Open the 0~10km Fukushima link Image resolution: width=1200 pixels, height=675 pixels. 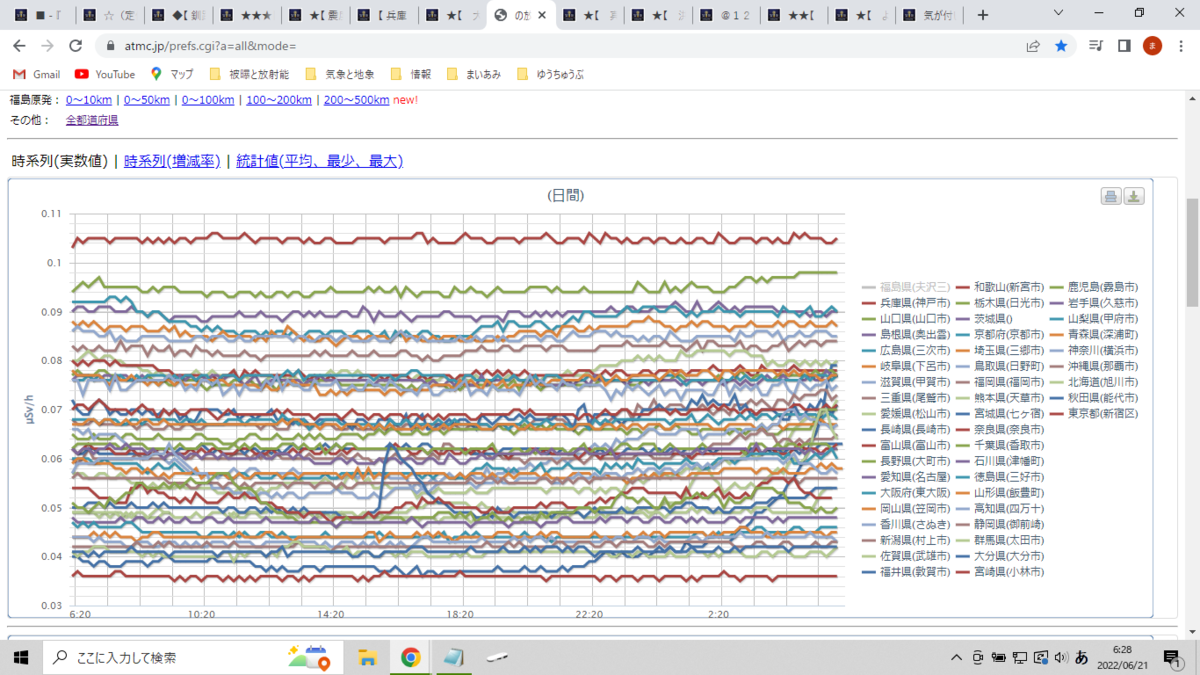[x=89, y=100]
